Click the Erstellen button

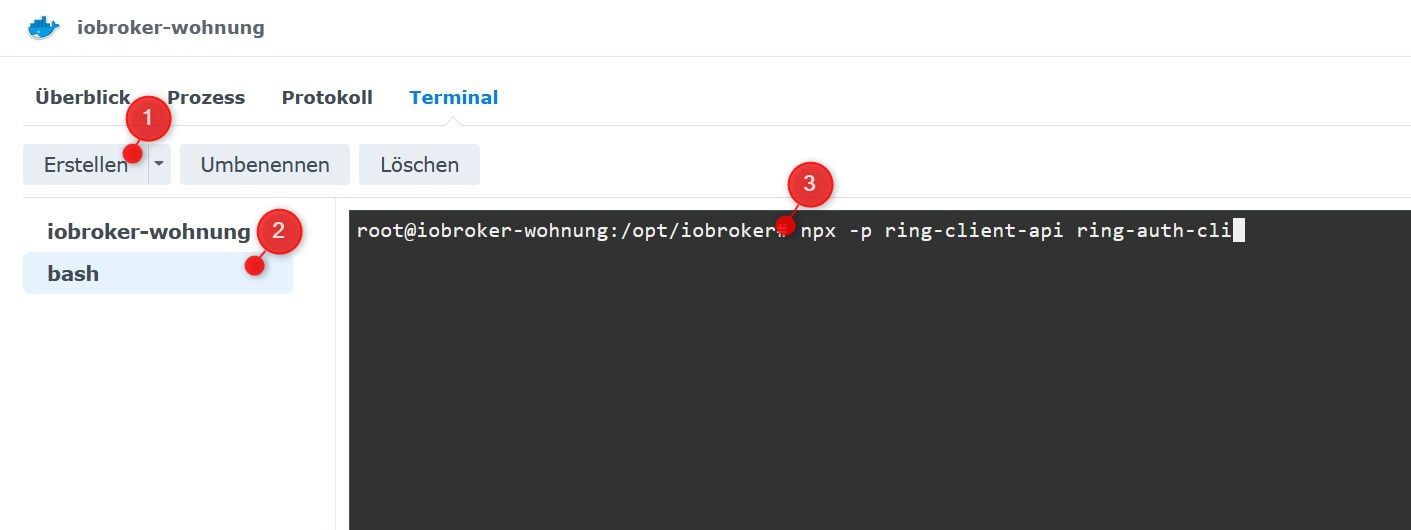pos(85,165)
